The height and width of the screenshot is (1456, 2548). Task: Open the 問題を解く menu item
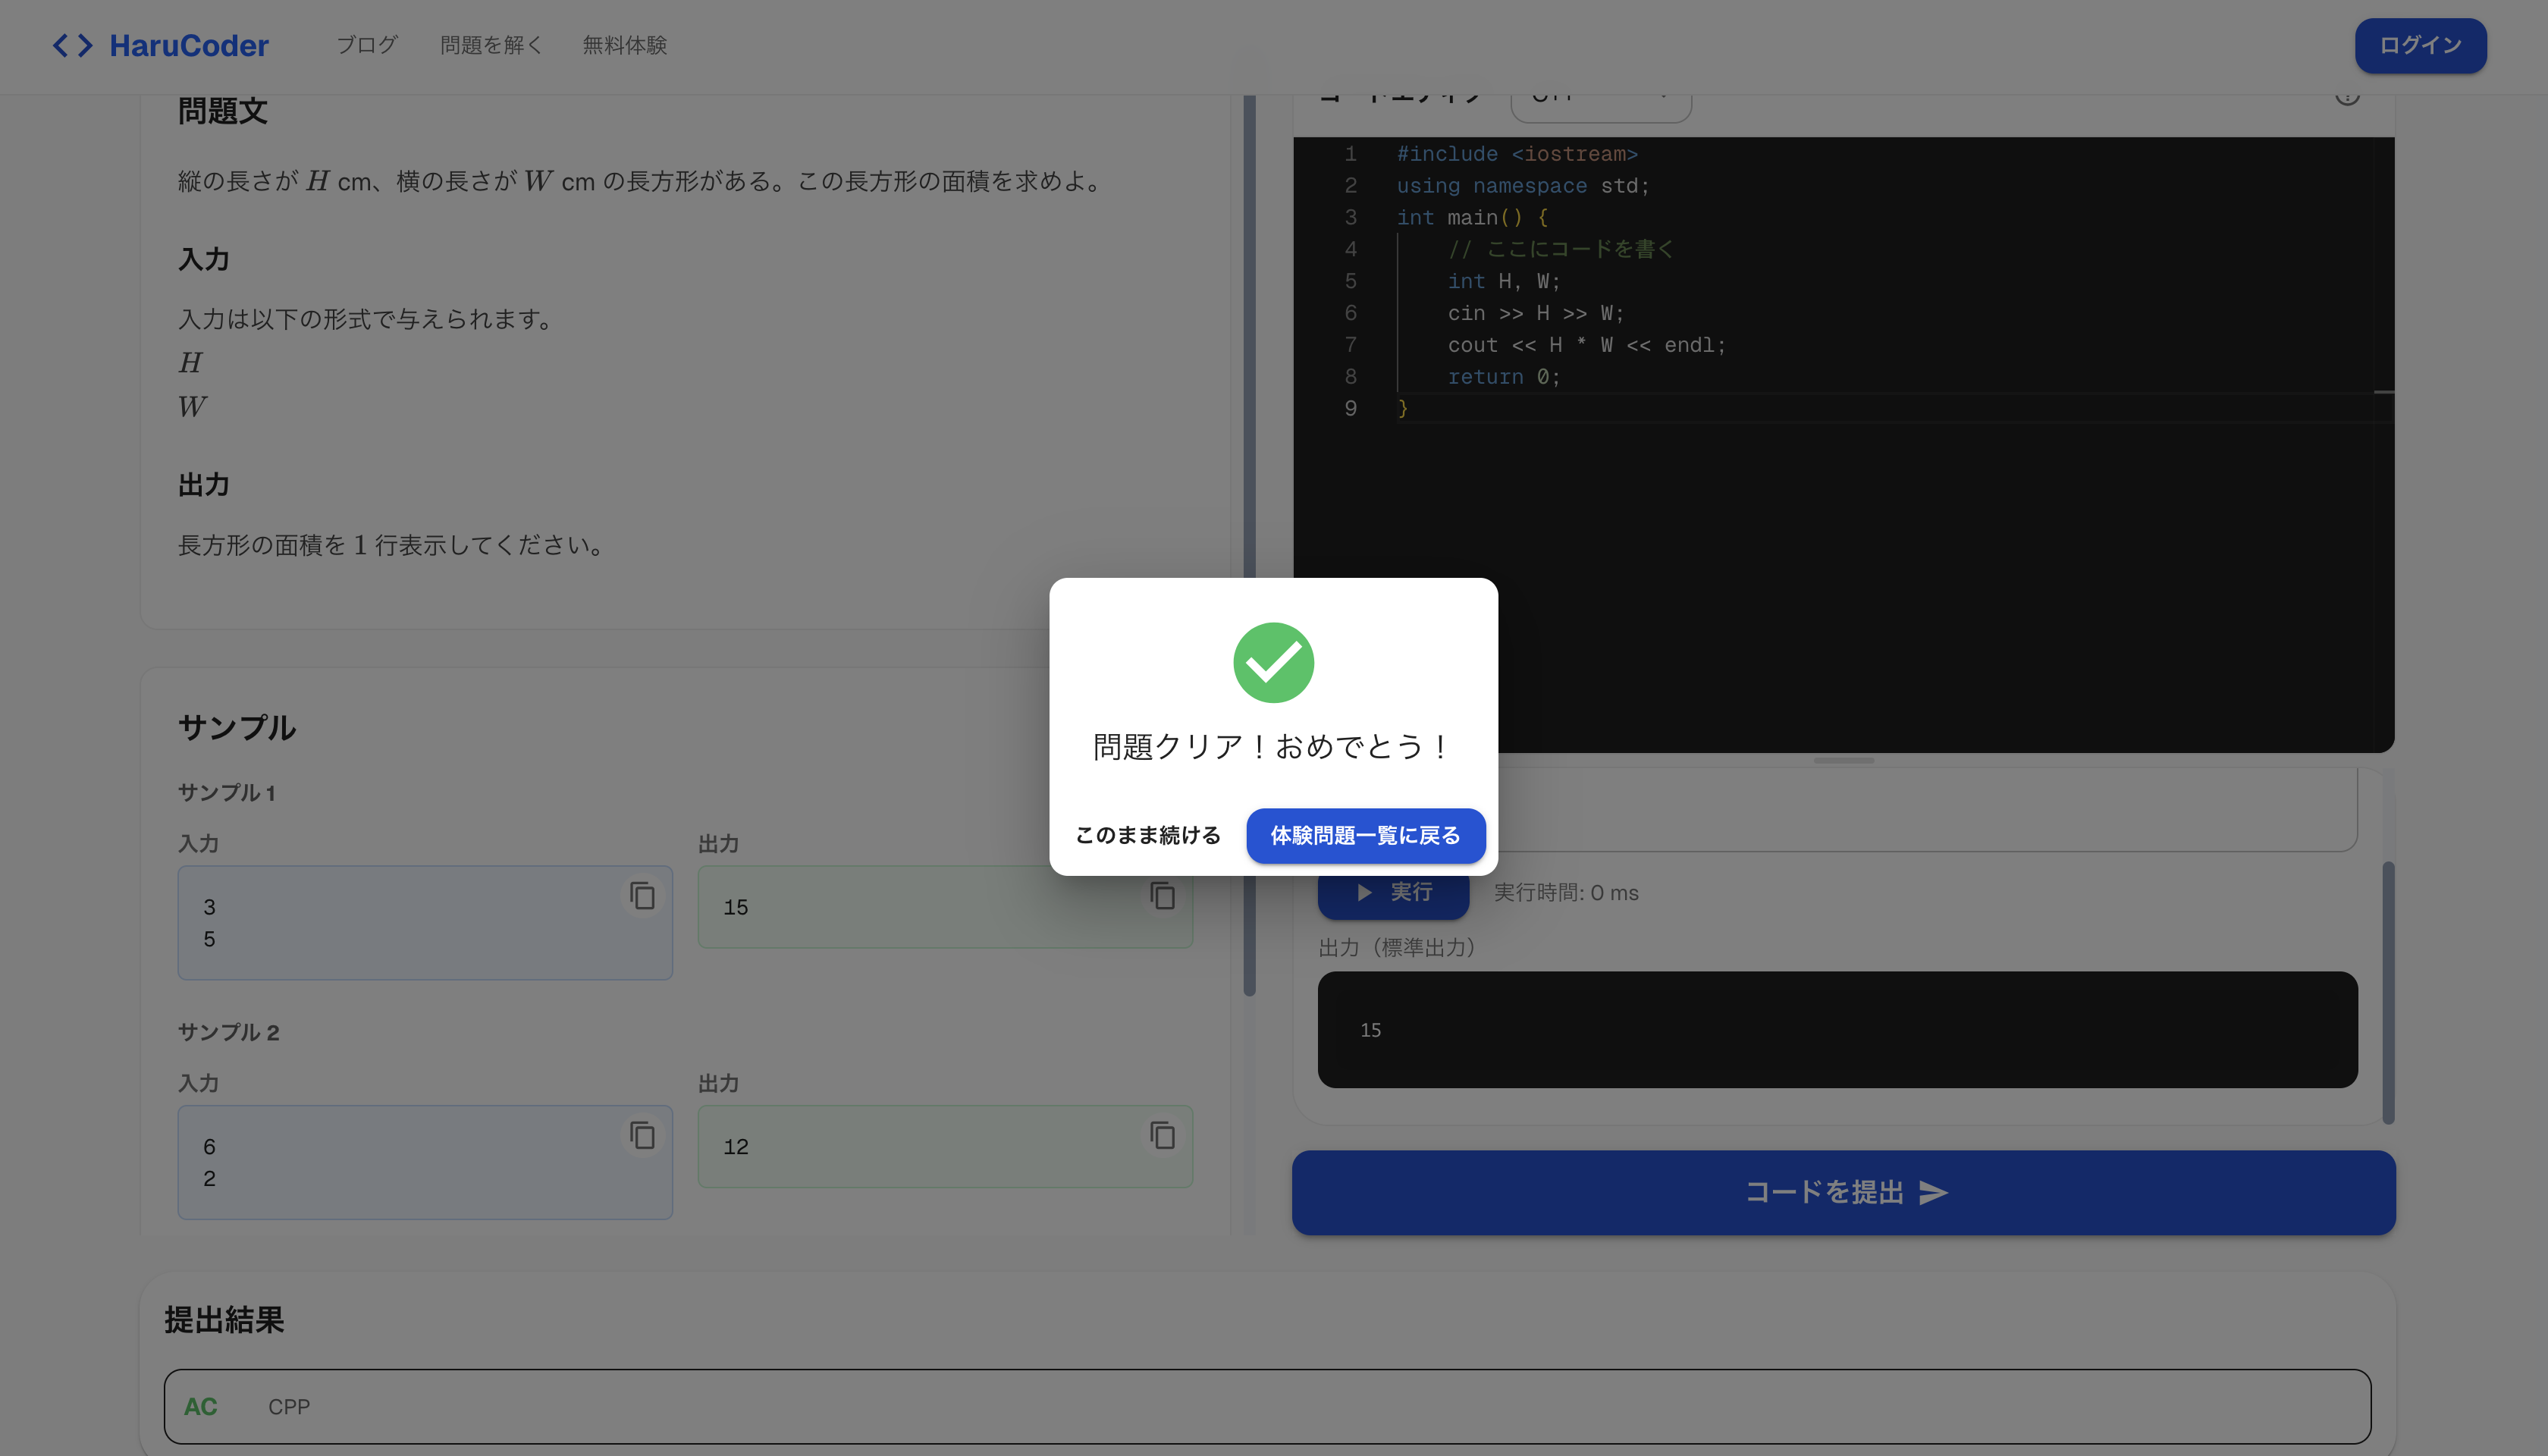[x=491, y=45]
